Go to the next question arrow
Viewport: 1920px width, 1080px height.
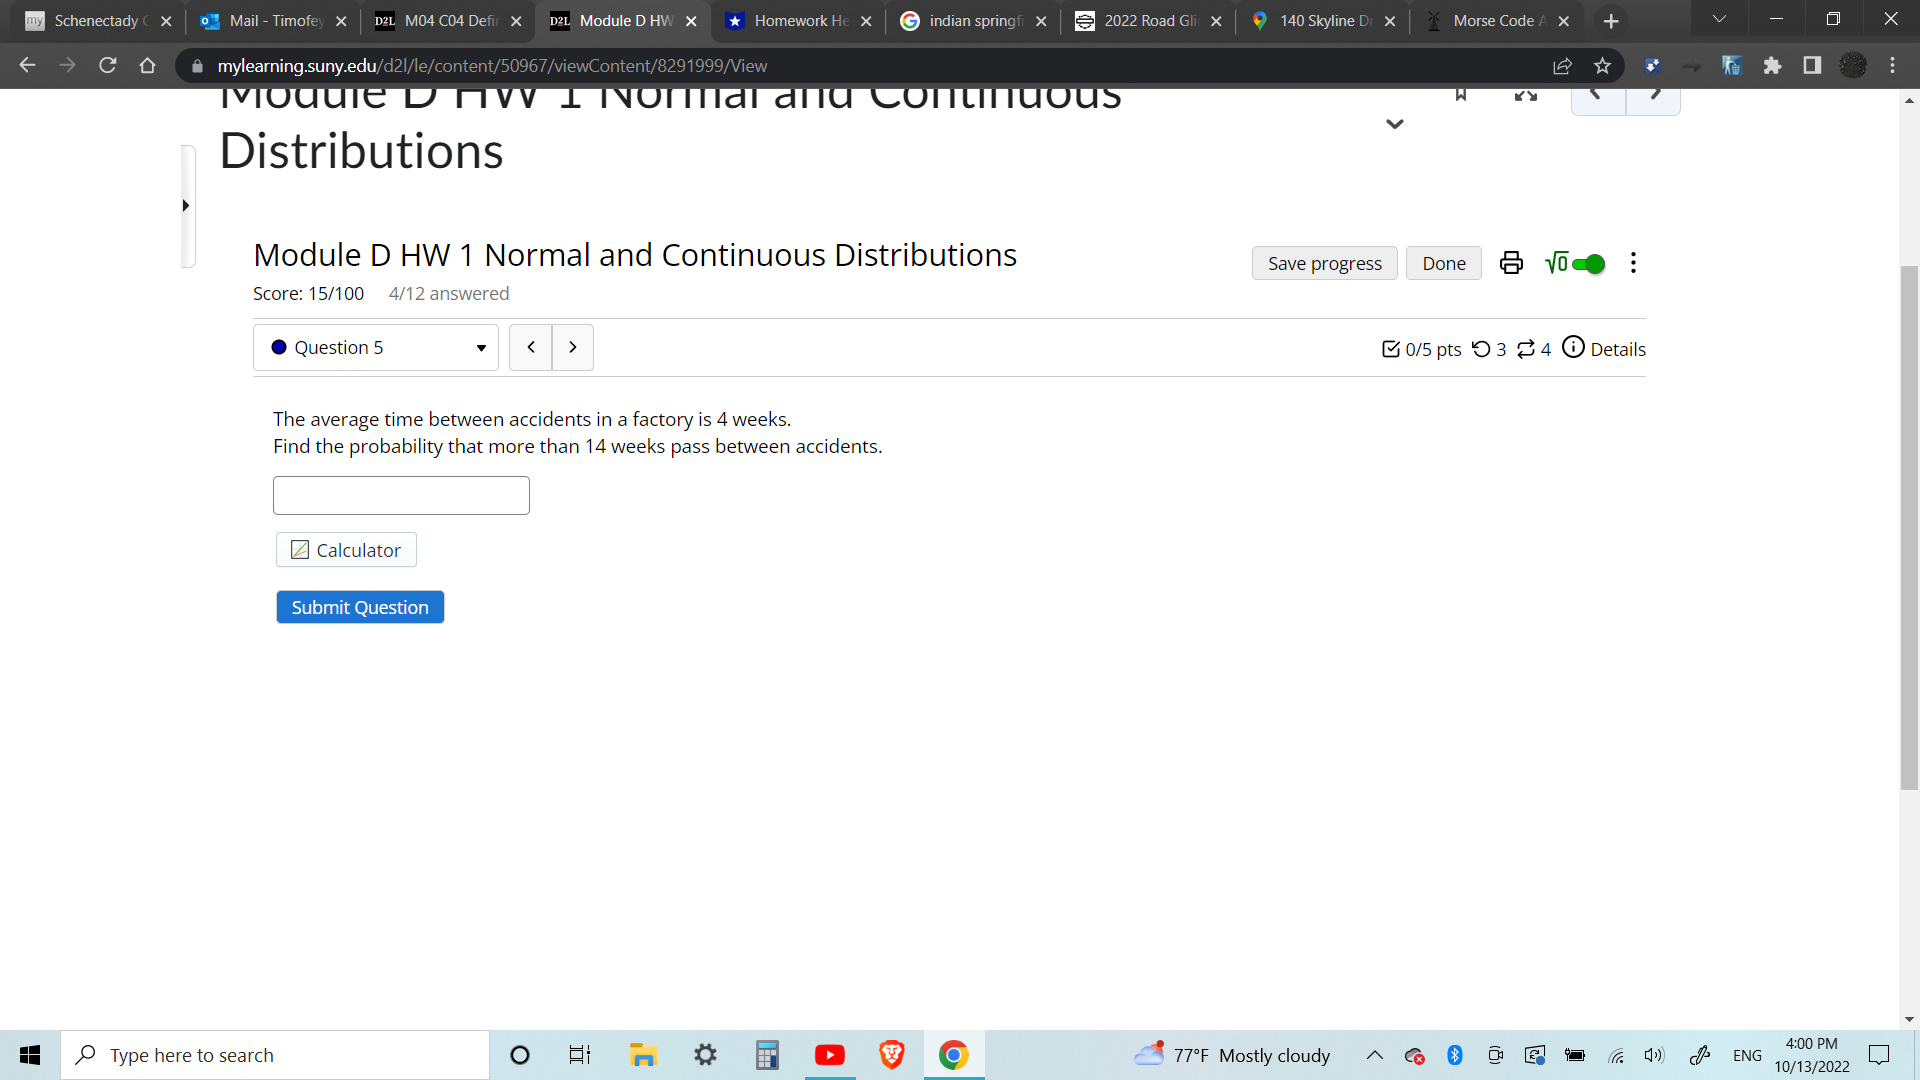point(573,348)
